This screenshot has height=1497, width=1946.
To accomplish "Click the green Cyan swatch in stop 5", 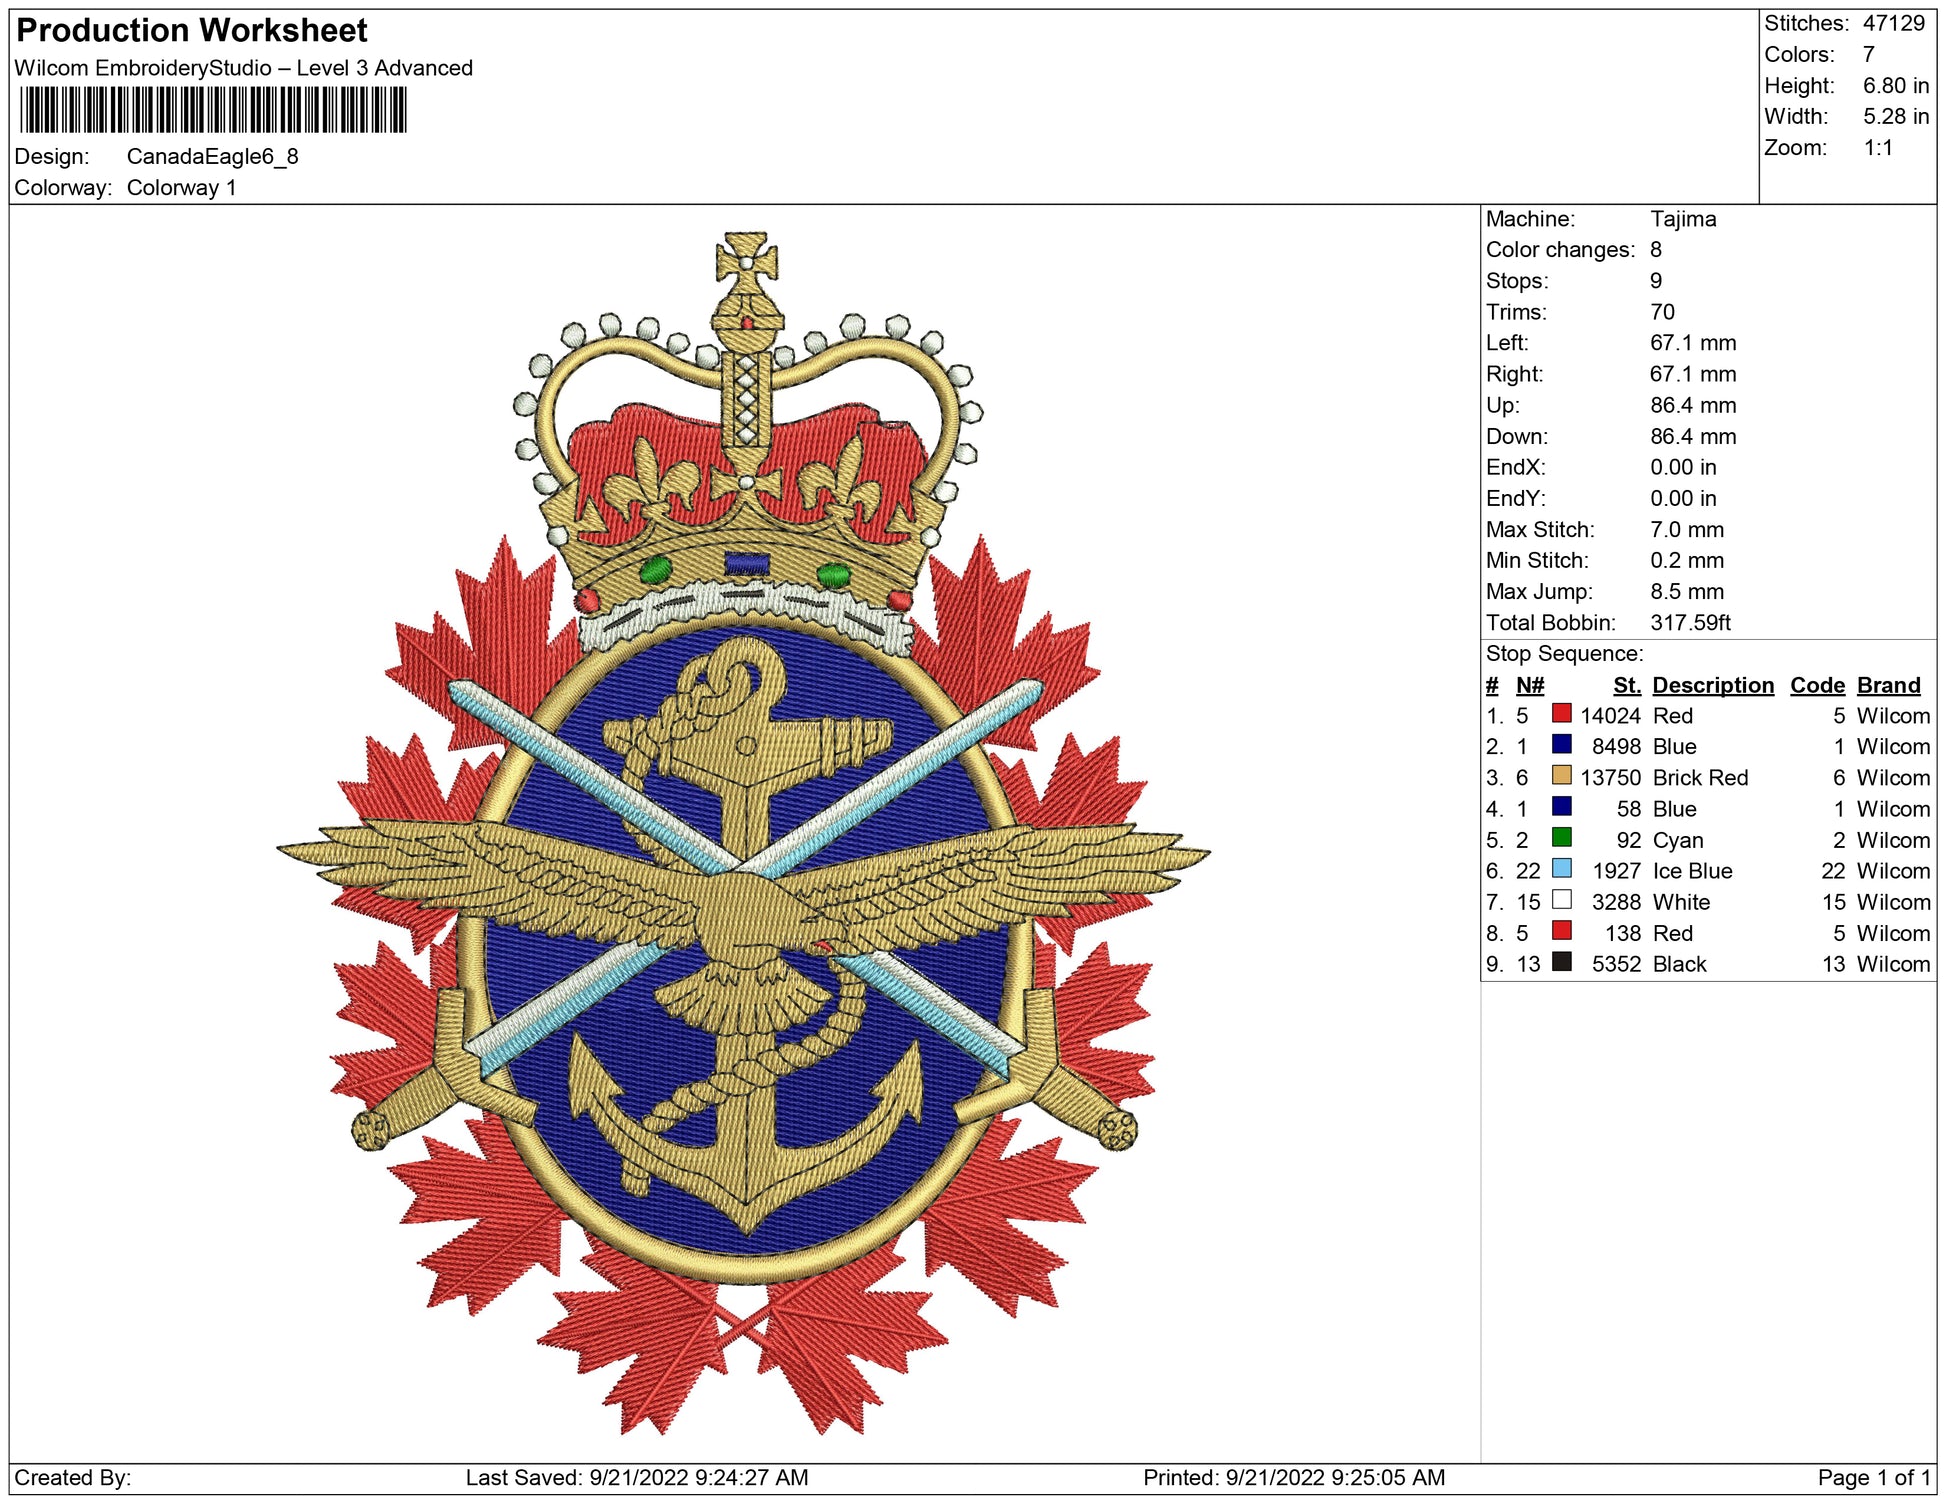I will pos(1561,837).
